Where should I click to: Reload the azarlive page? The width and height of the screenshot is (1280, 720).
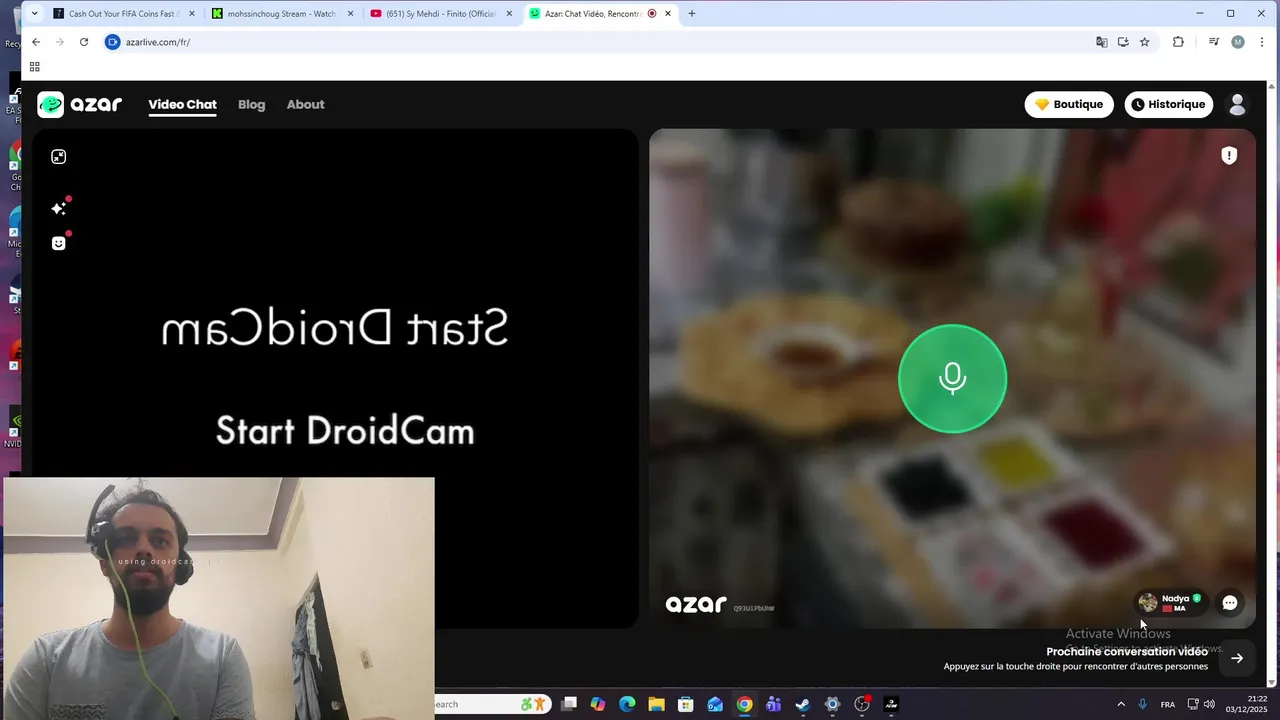[84, 42]
